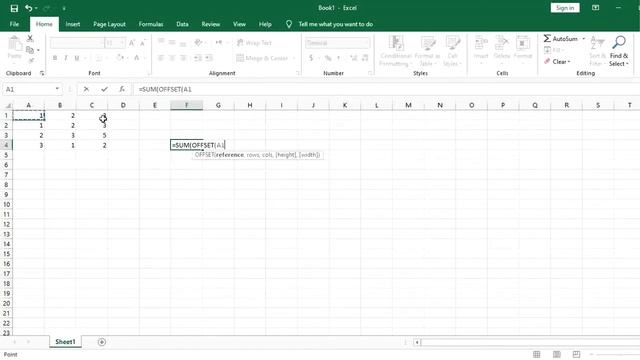
Task: Click Tell me what you want to do
Action: (336, 24)
